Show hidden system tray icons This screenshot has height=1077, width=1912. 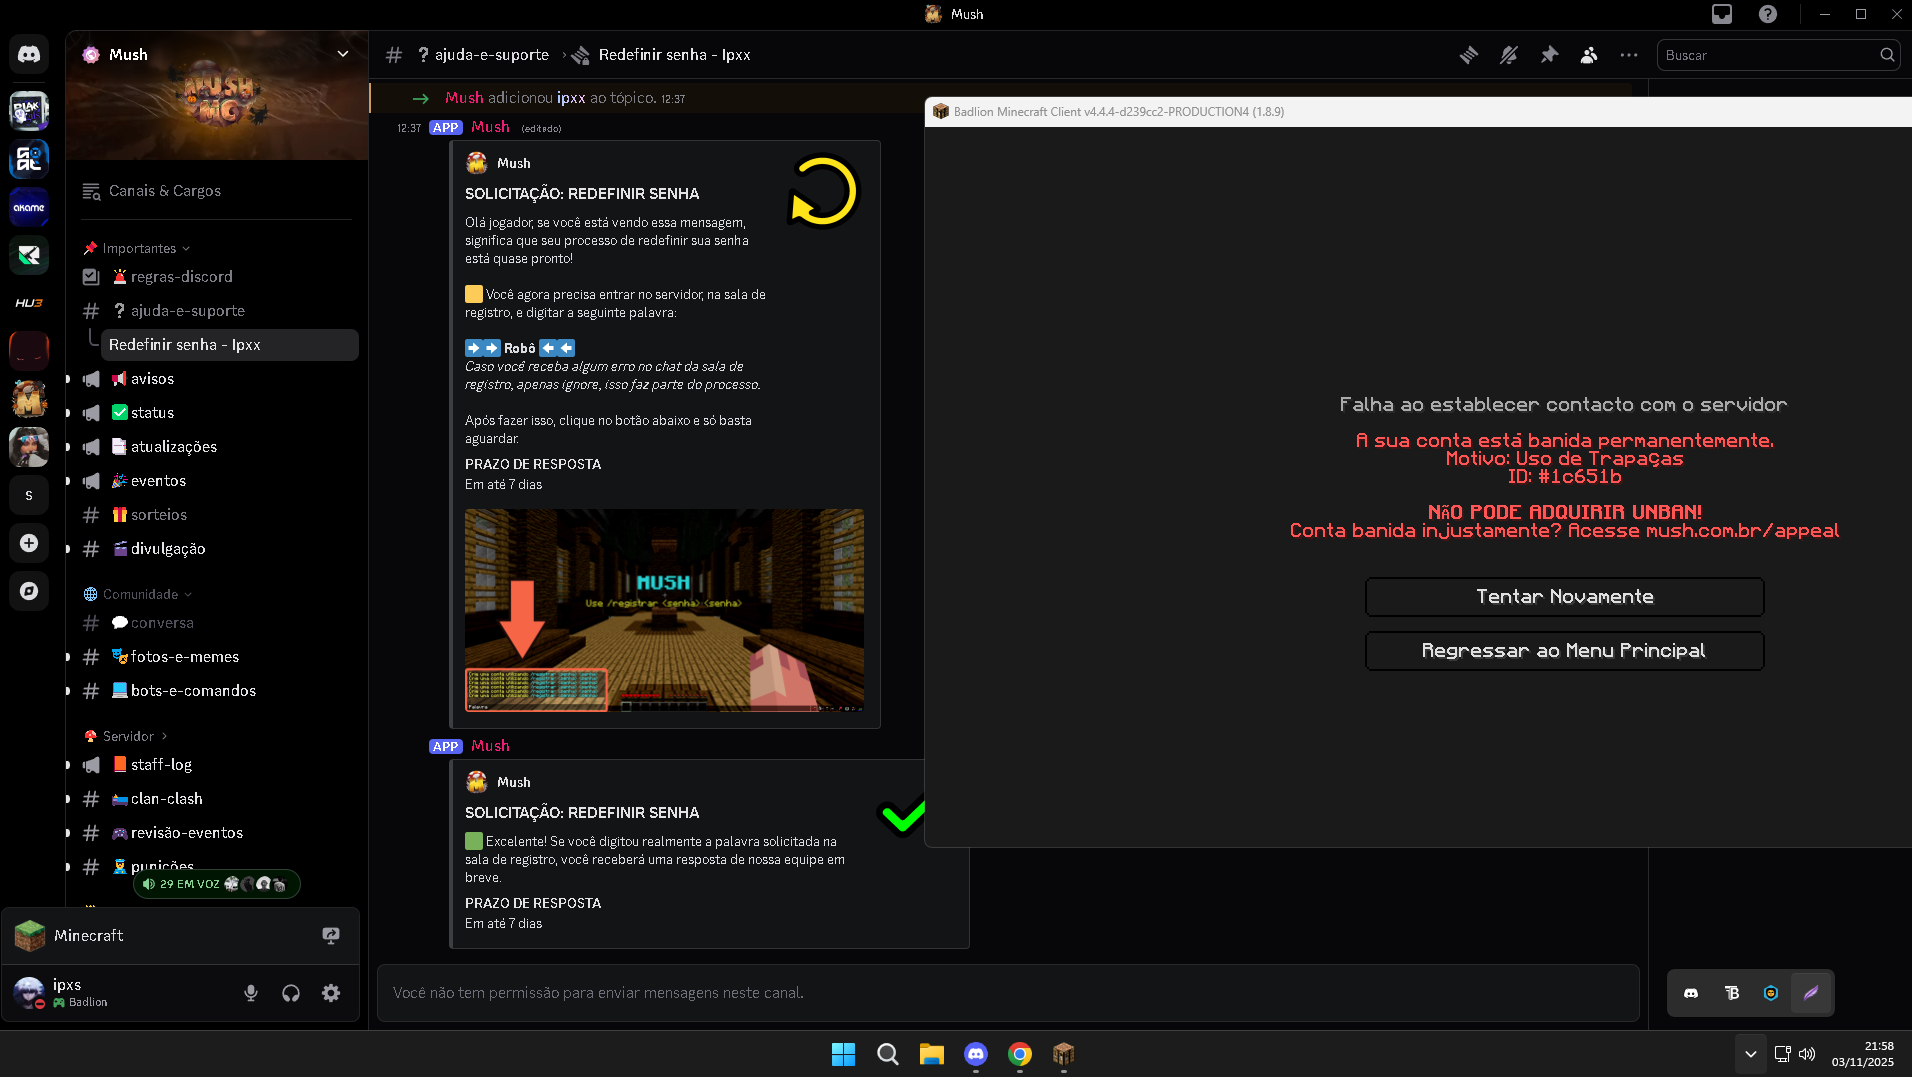click(x=1750, y=1054)
